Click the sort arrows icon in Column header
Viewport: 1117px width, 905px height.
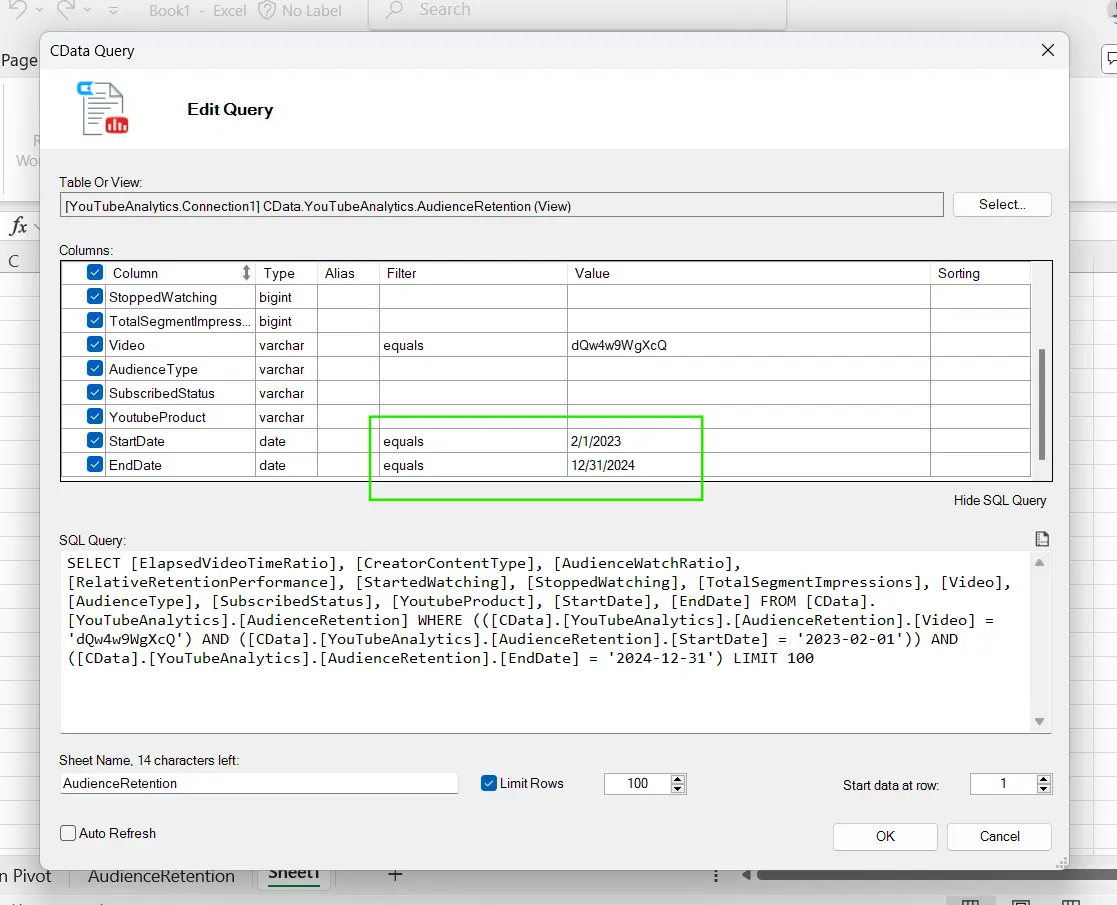point(247,273)
